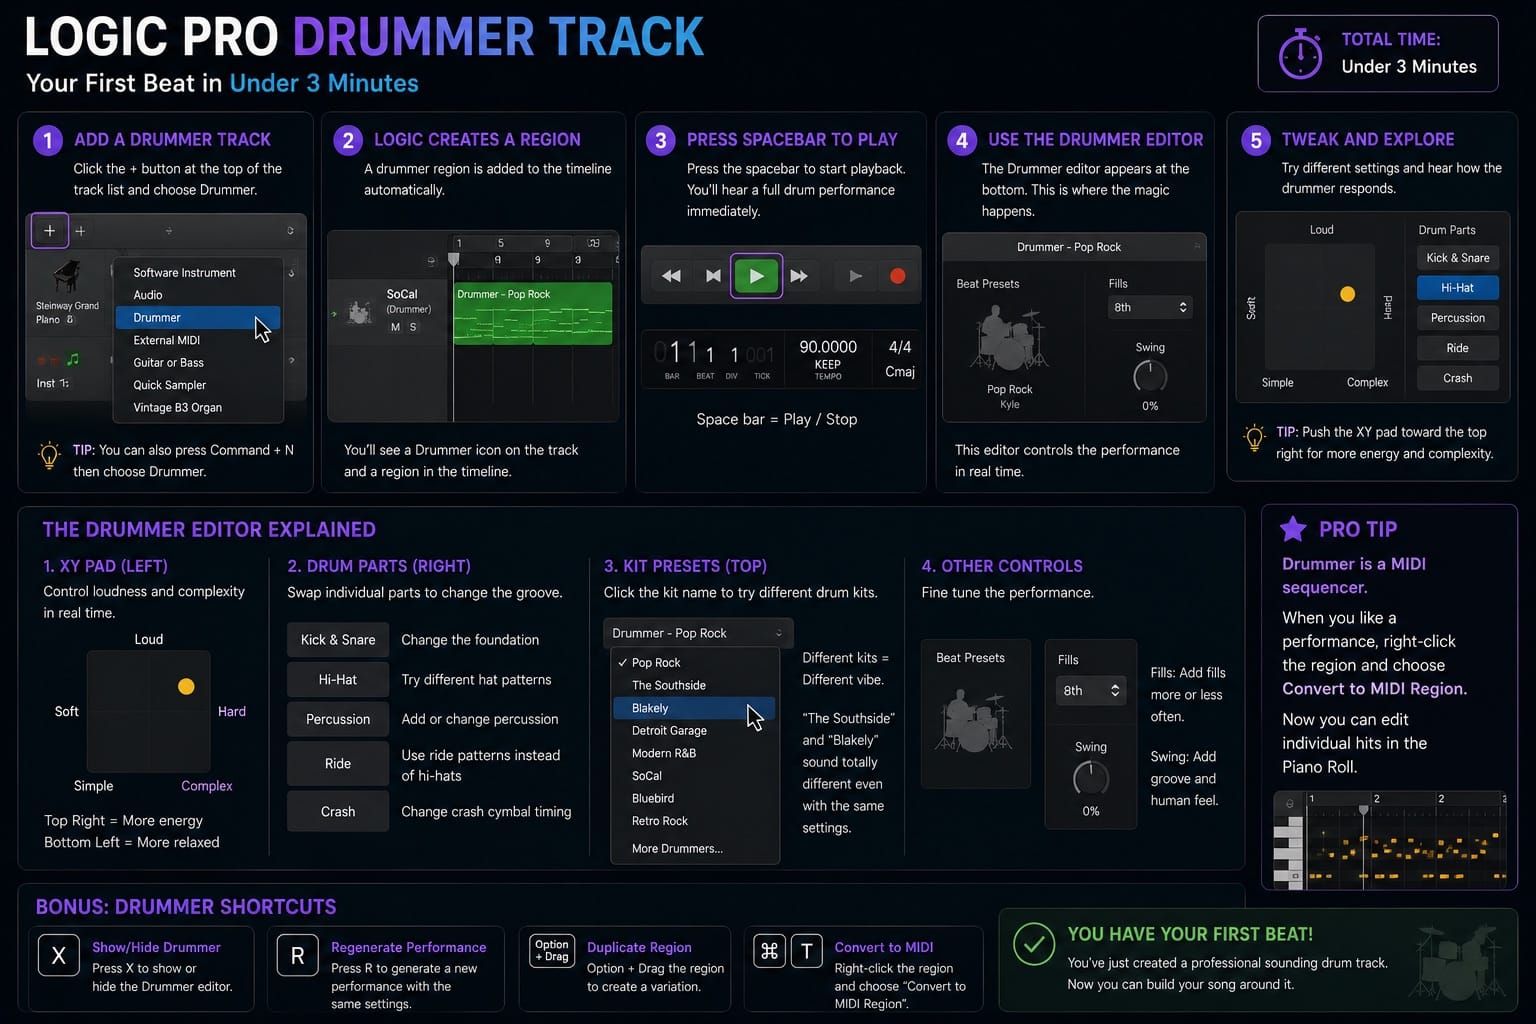This screenshot has height=1024, width=1536.
Task: Click the lightbulb icon beside the XY pad tip
Action: coord(1254,438)
